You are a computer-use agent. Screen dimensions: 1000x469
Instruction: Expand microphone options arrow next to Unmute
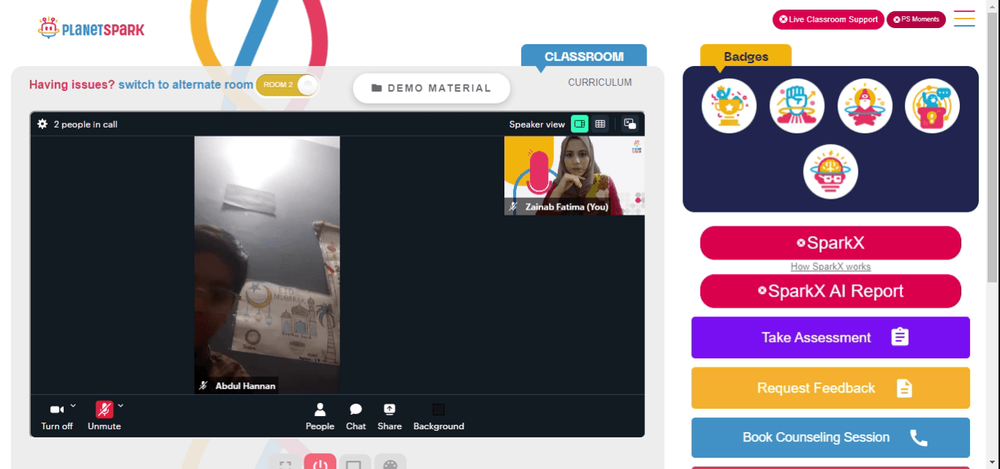[121, 405]
